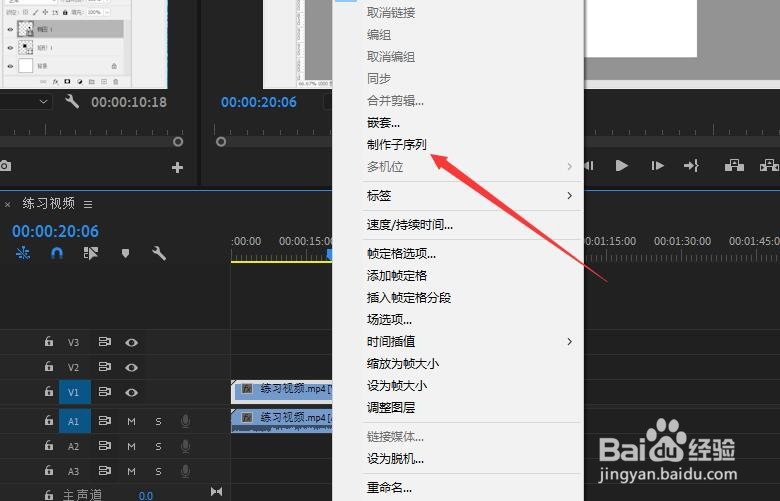Select 添加帧定格 from the menu
The image size is (780, 501).
coord(396,276)
